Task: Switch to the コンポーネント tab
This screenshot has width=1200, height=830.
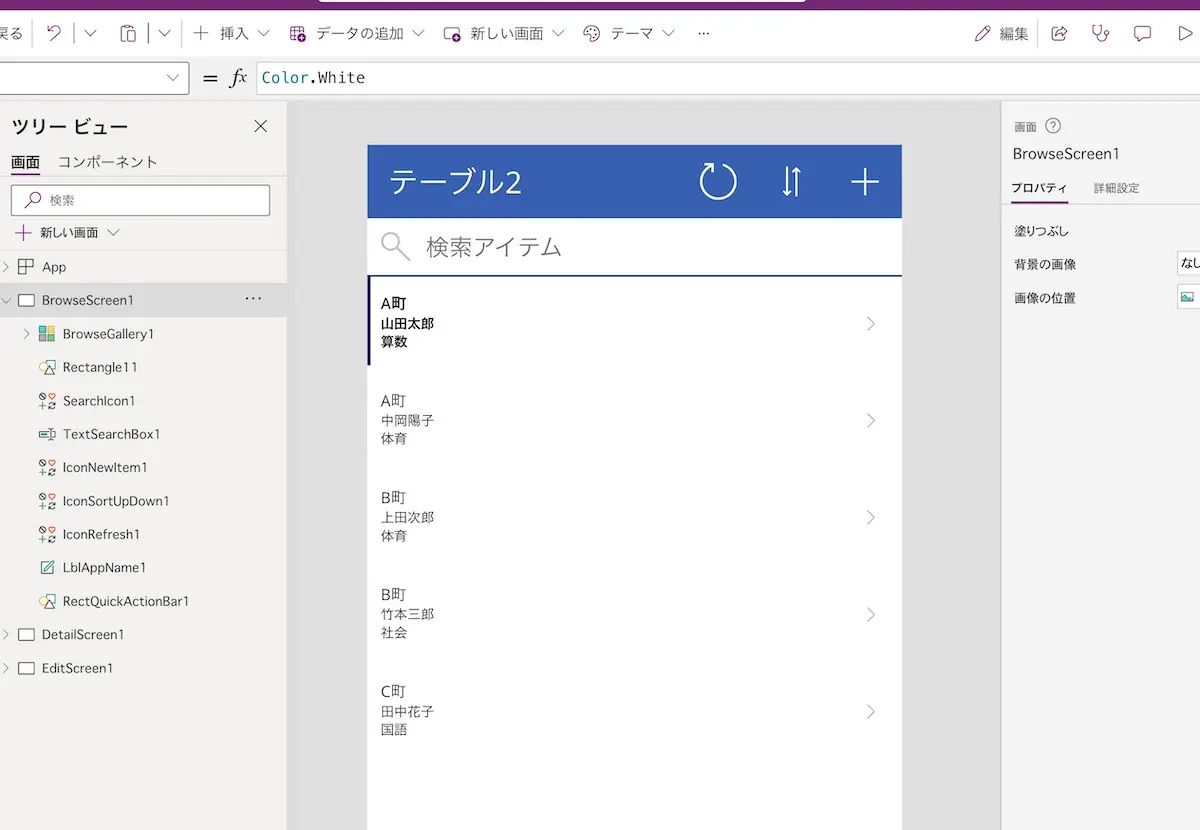Action: point(108,162)
